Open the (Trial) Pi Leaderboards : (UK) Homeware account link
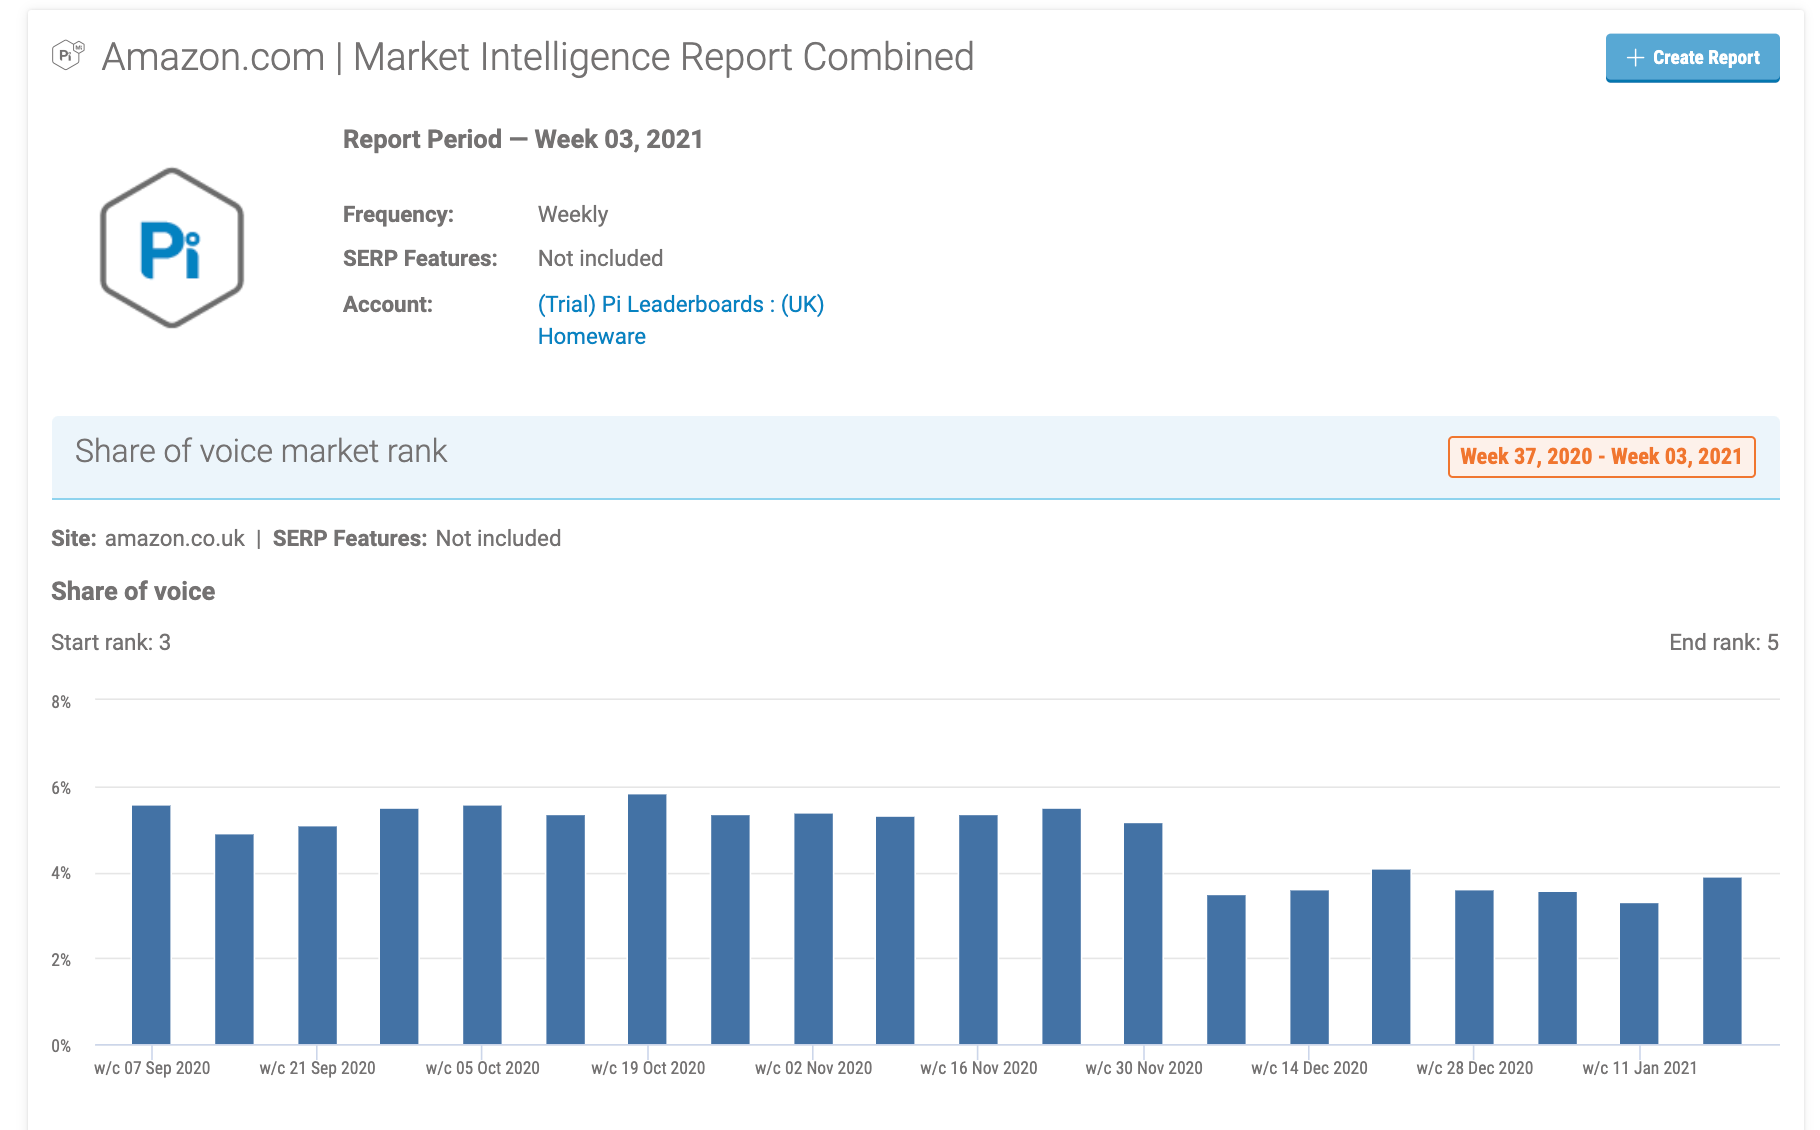 tap(680, 320)
